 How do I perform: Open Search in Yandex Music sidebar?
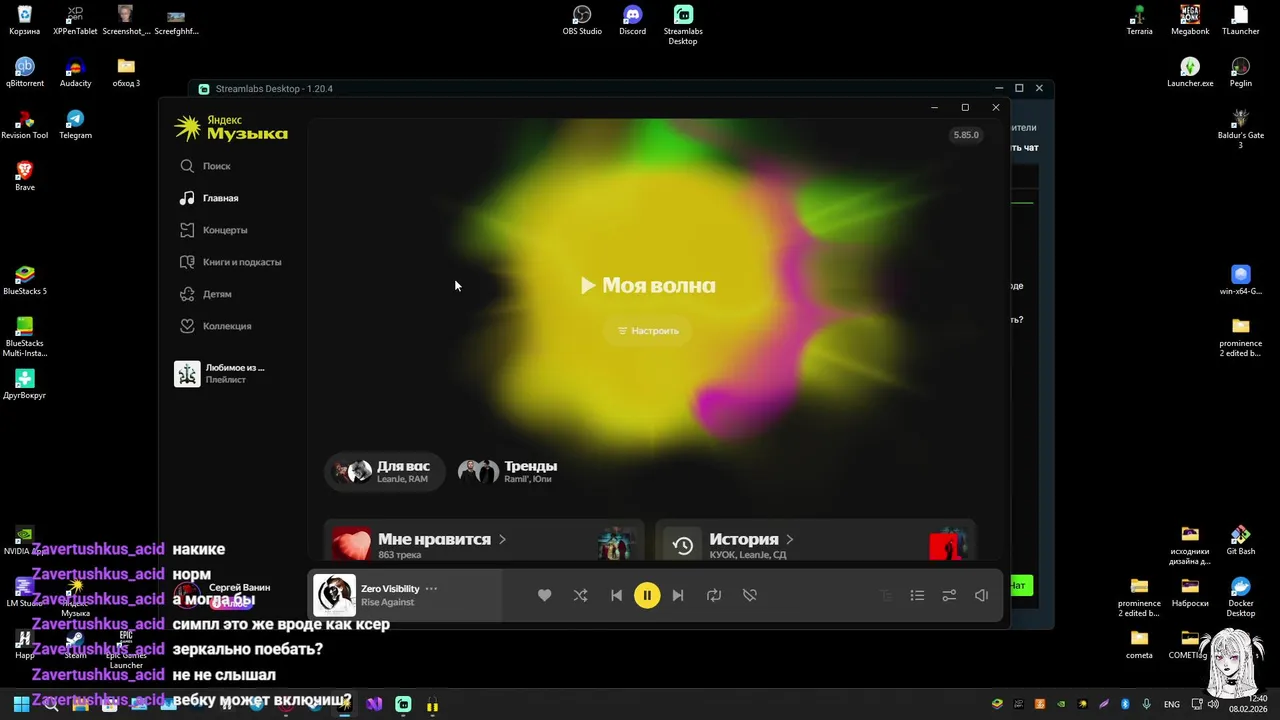(x=205, y=166)
